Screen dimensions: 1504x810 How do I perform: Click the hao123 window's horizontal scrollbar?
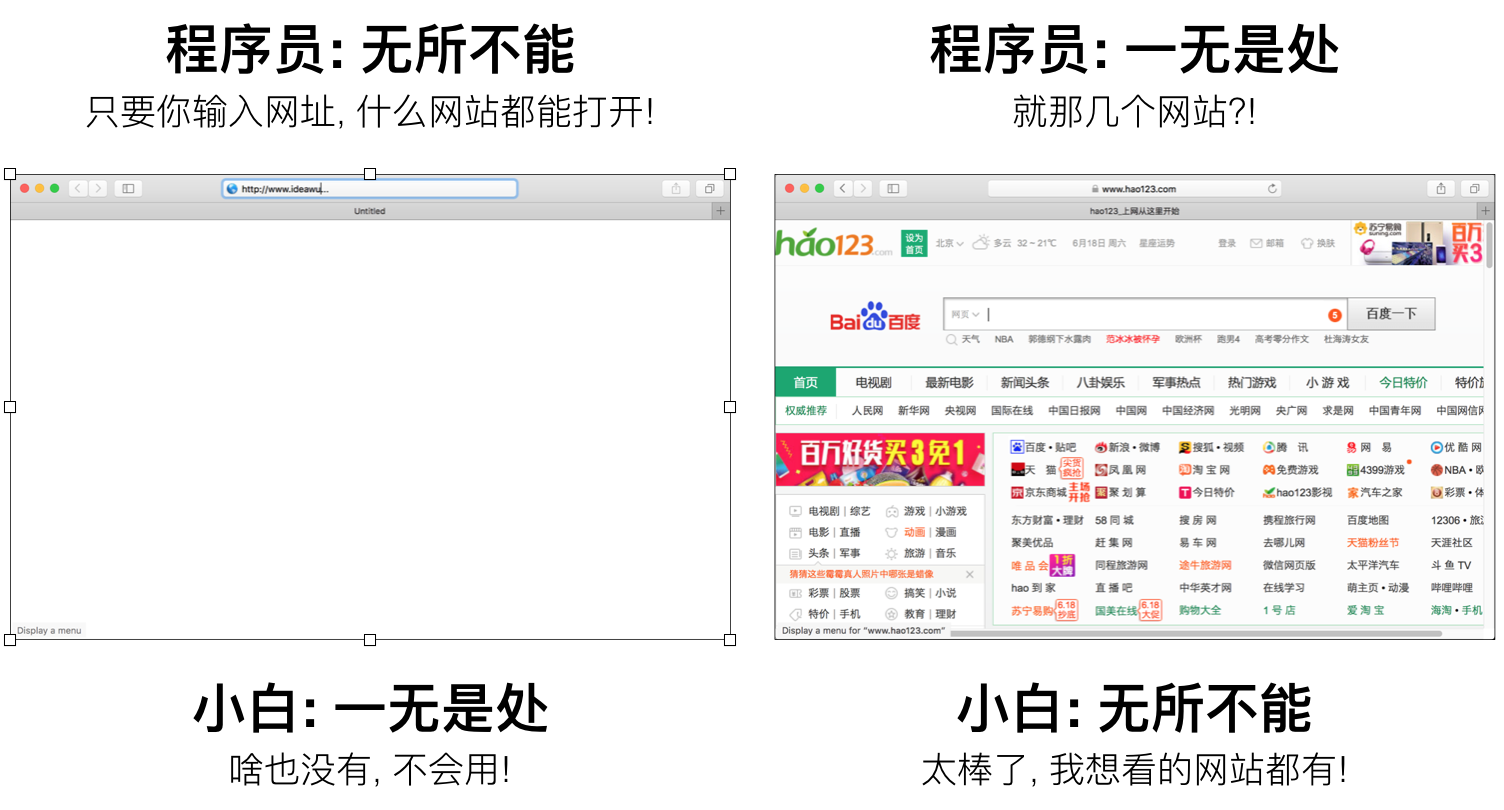[x=1196, y=633]
